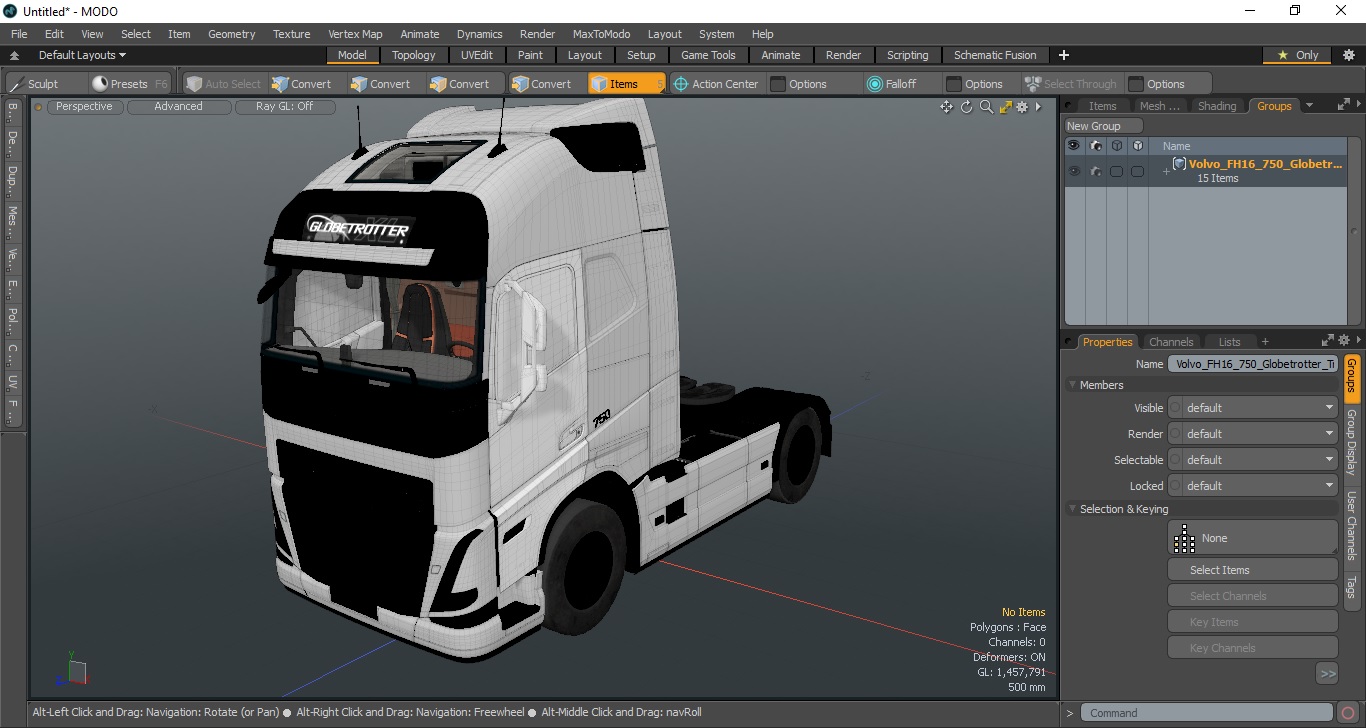Toggle Ray GL: Off button
The image size is (1366, 728).
point(284,106)
